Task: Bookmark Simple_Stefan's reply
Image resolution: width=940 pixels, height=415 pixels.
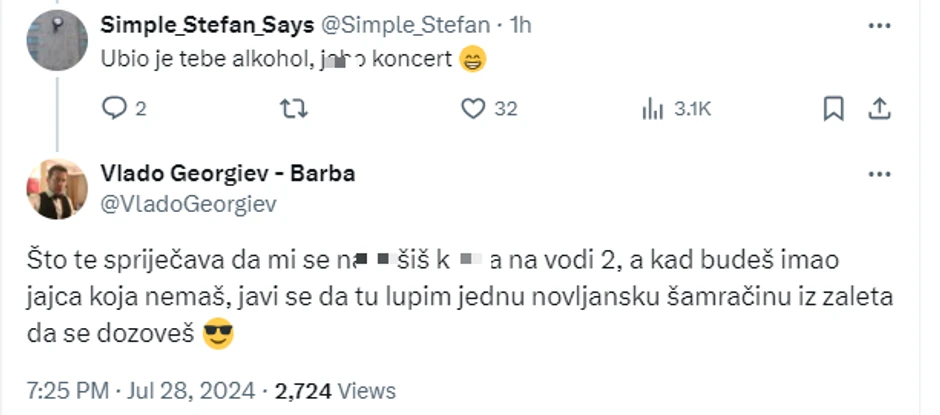Action: pos(833,109)
